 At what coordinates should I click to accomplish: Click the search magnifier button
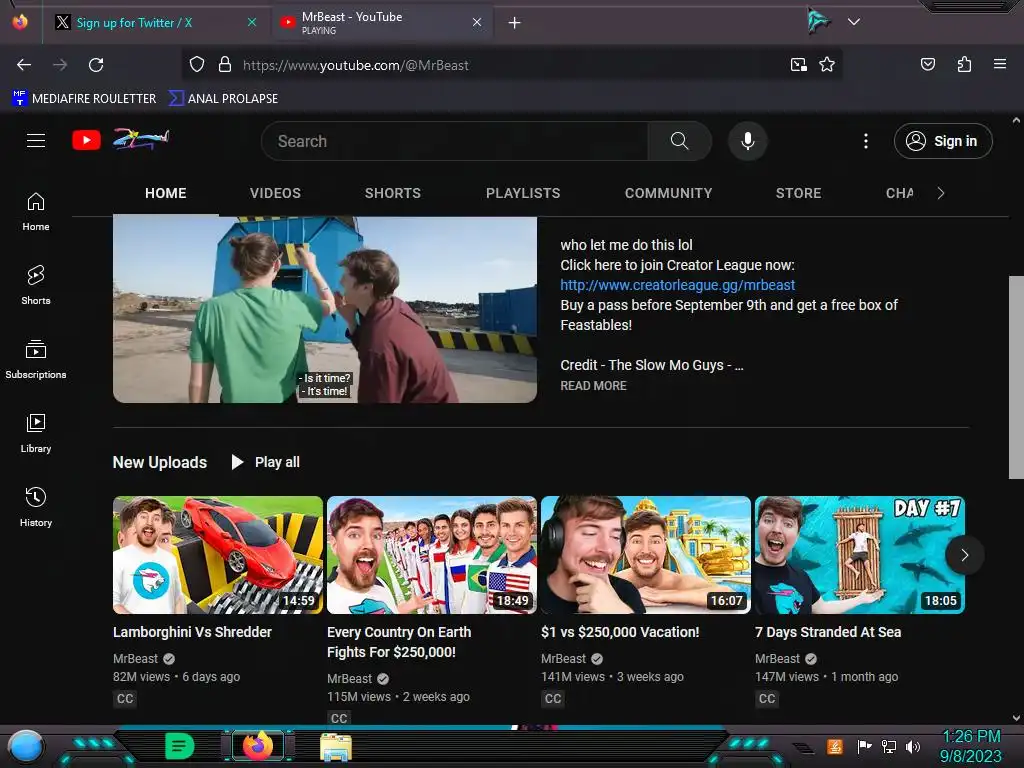click(x=679, y=141)
